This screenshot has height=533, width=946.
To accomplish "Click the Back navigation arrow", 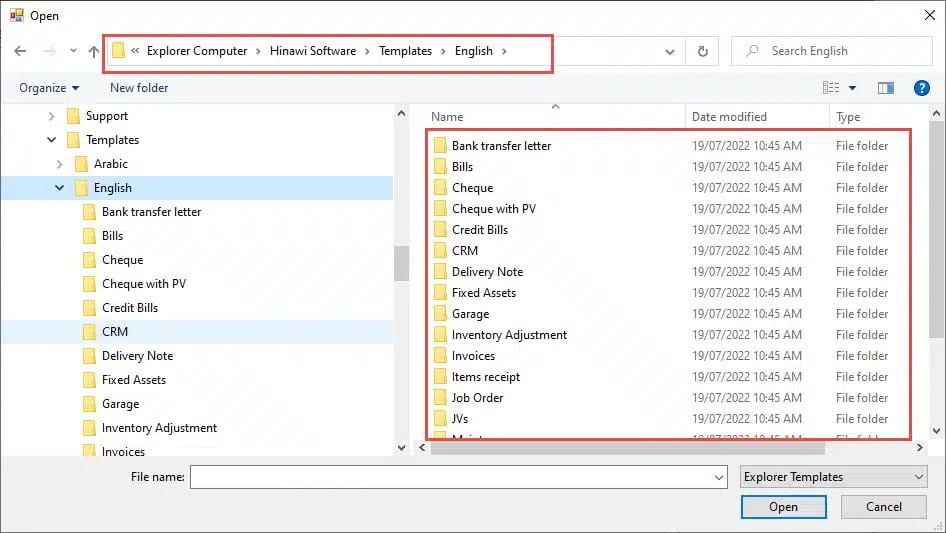I will tap(21, 51).
